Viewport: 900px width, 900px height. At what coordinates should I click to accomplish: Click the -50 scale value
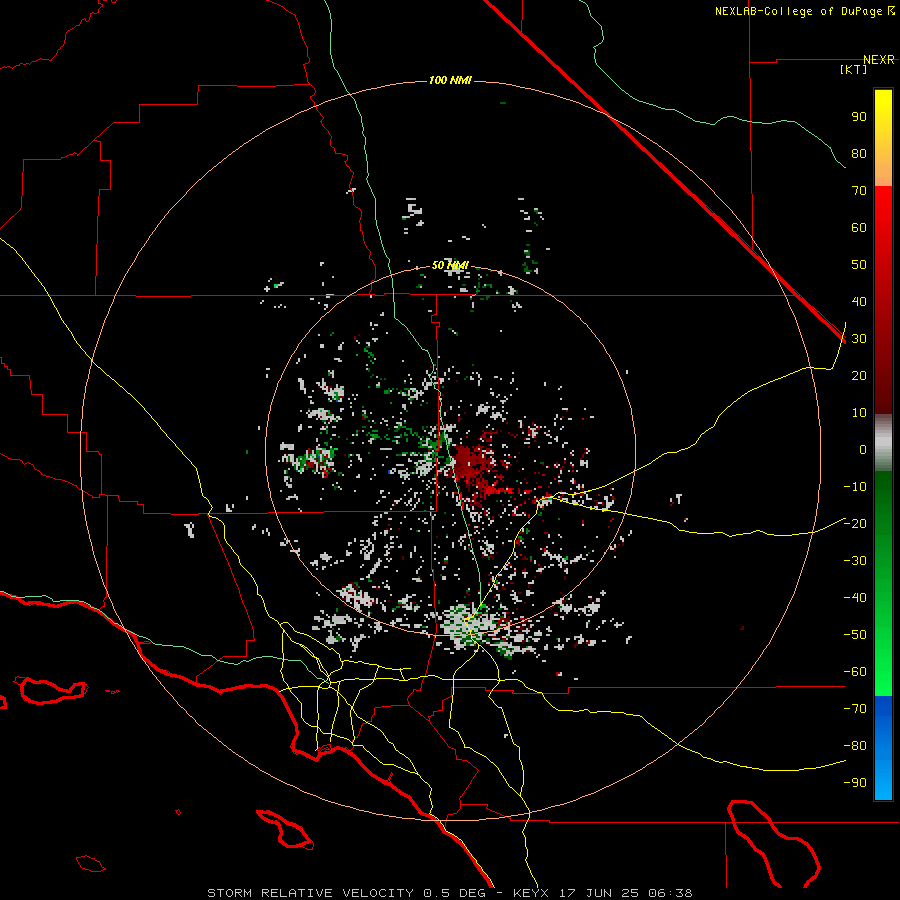[x=855, y=635]
